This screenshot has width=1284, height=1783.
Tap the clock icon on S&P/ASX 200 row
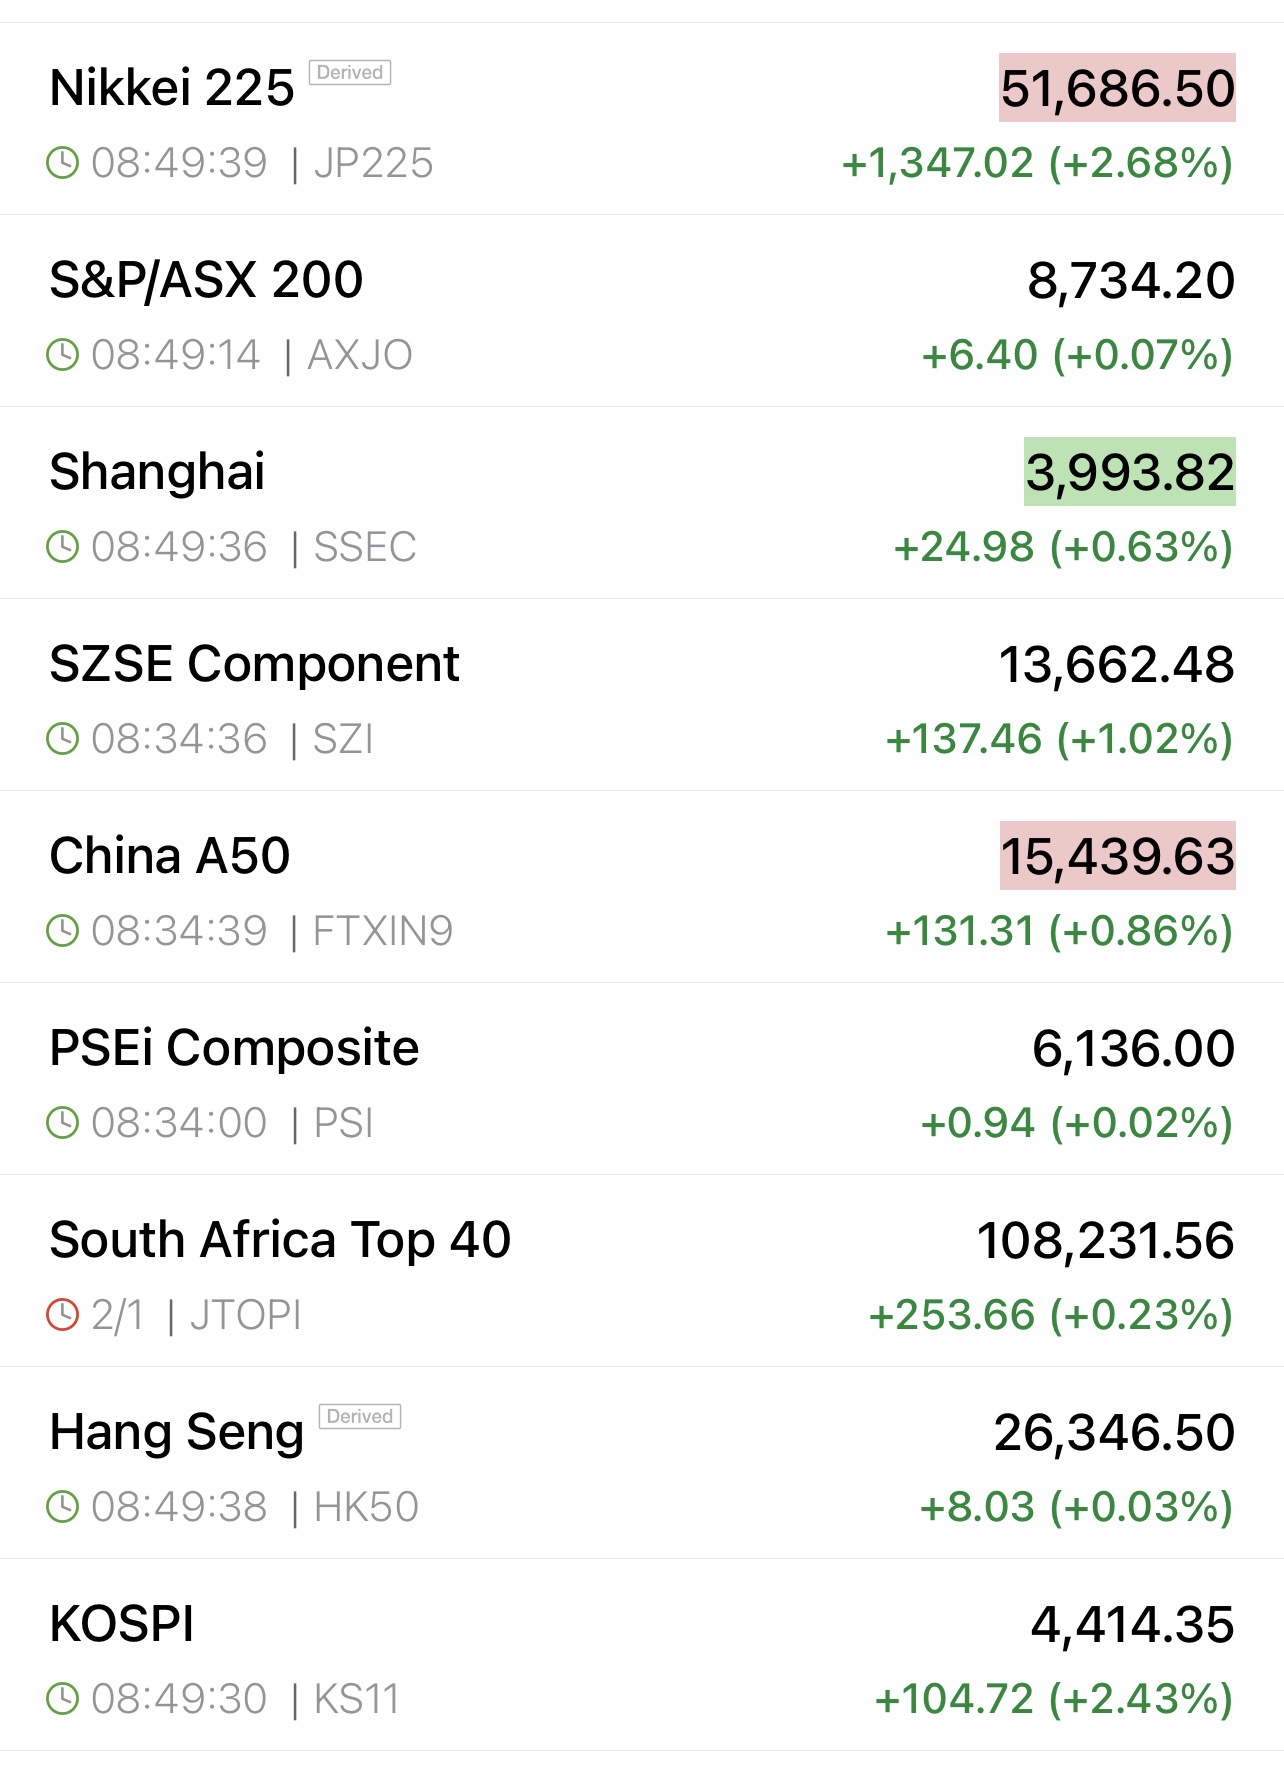63,355
